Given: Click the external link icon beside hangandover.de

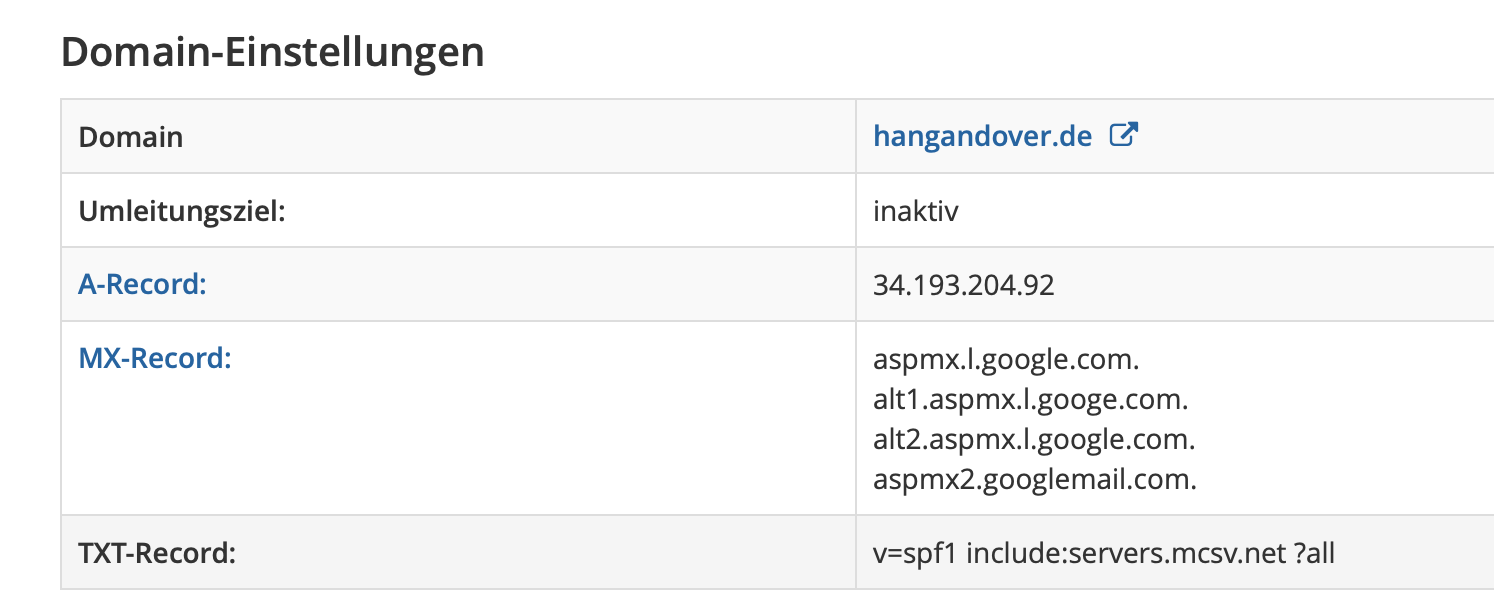Looking at the screenshot, I should click(1124, 135).
